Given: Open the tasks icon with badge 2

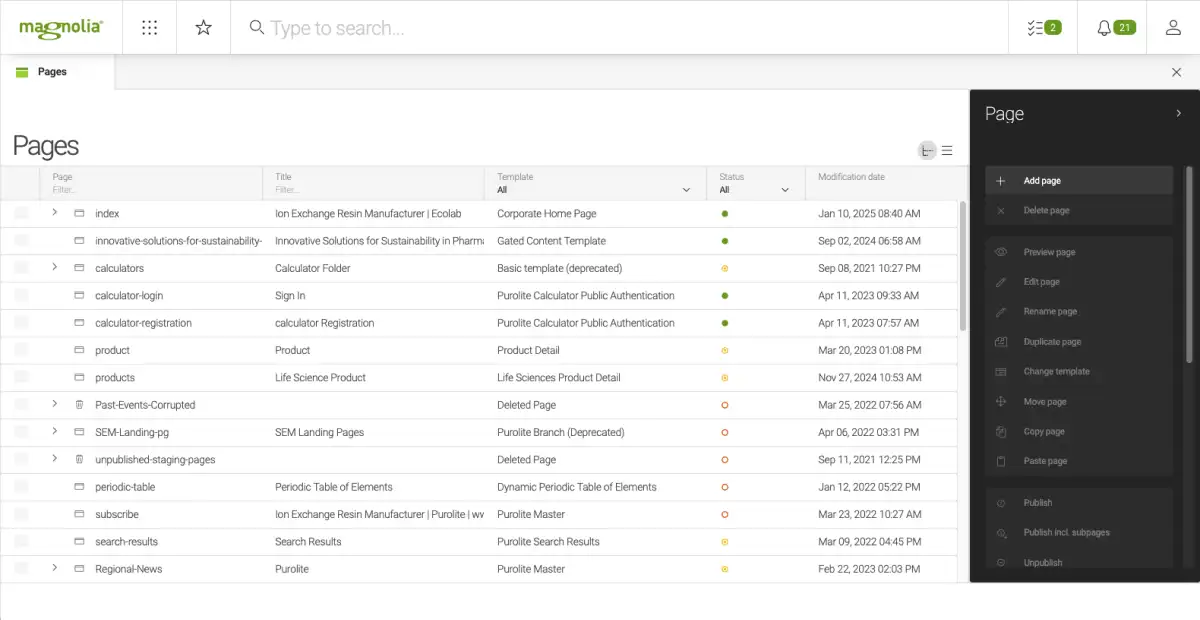Looking at the screenshot, I should [1043, 28].
